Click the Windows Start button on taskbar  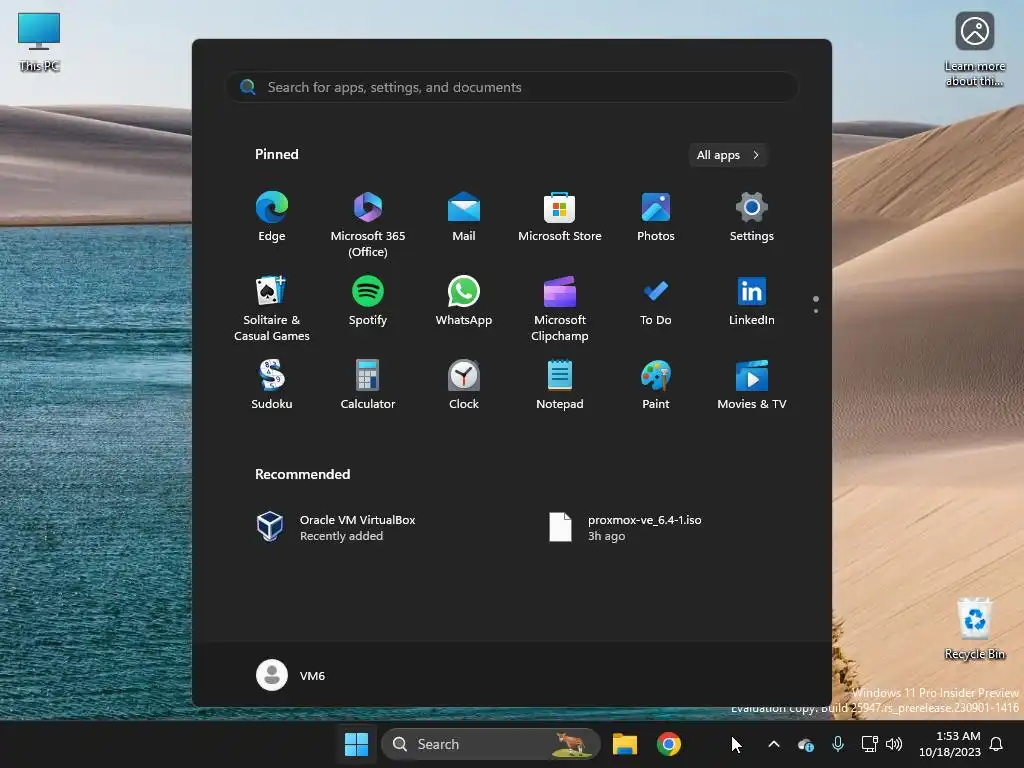pos(357,744)
